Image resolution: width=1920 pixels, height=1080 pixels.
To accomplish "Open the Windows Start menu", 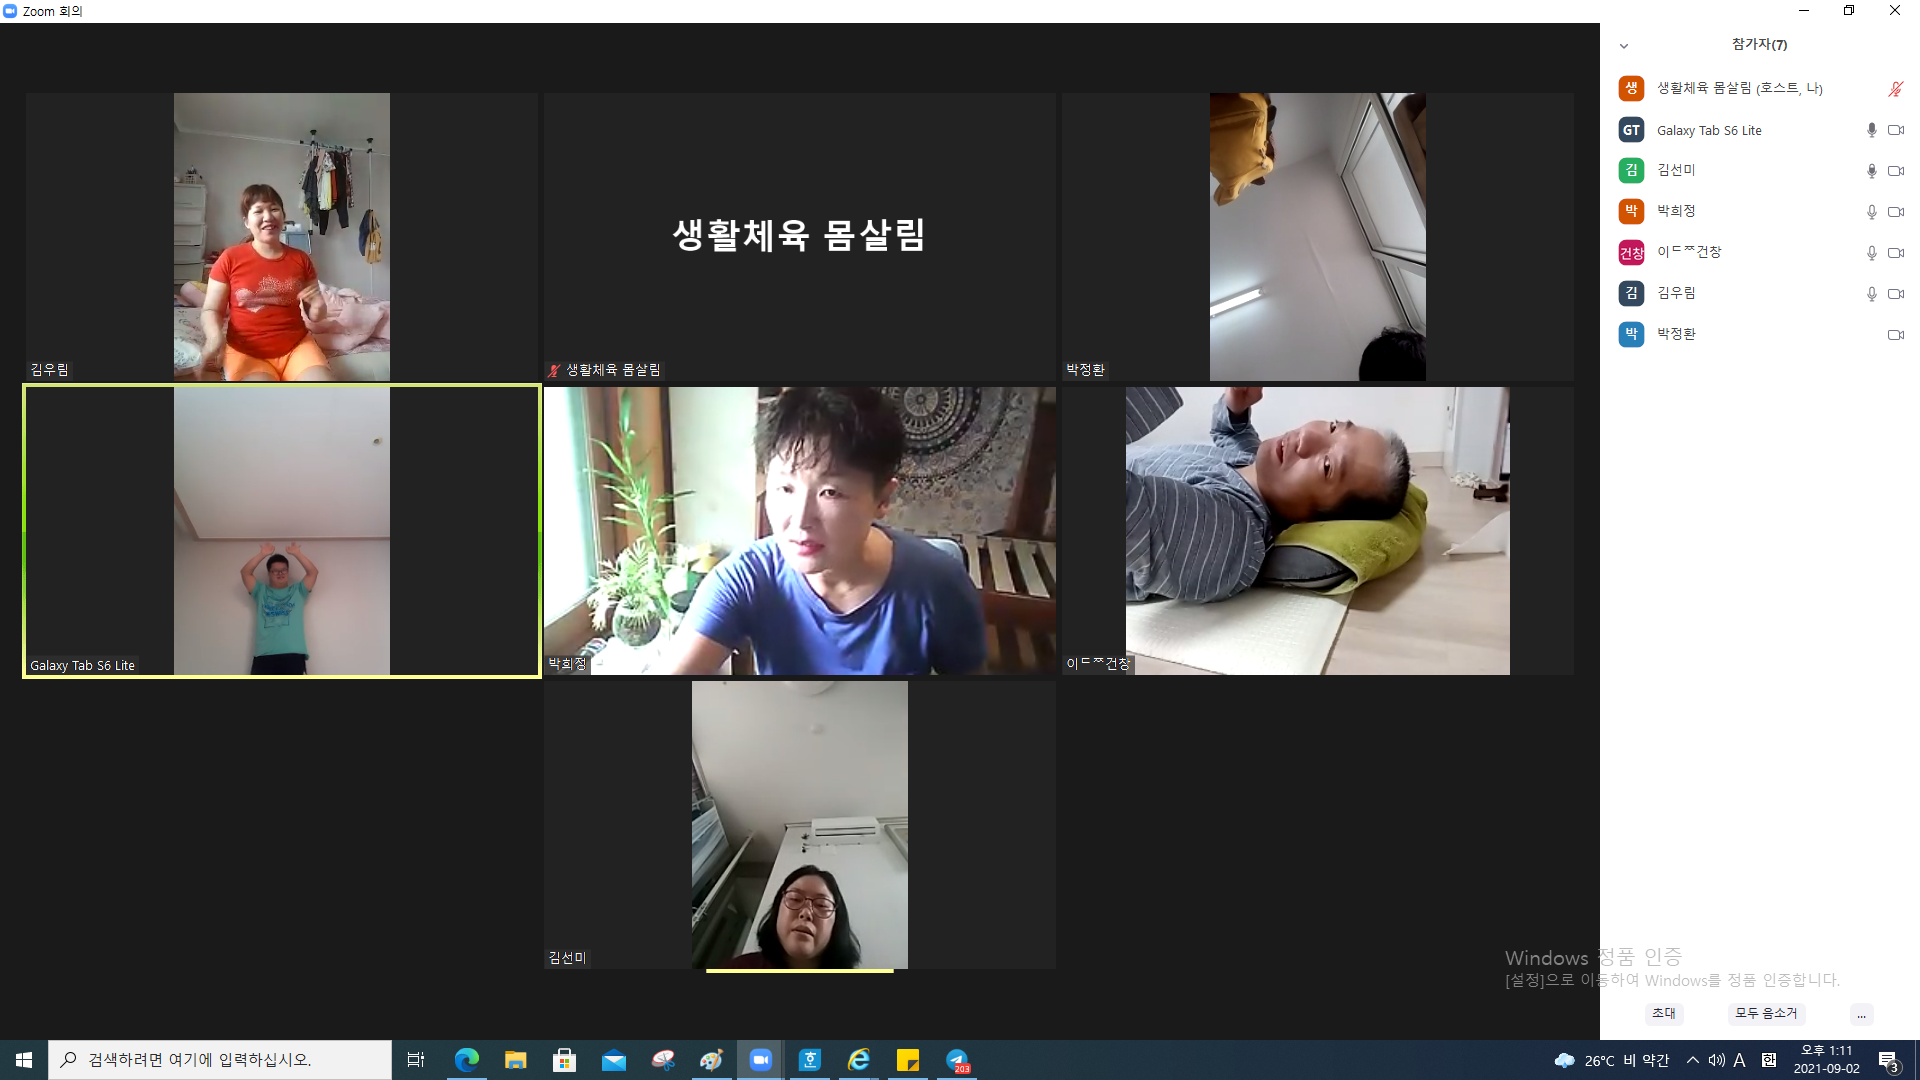I will click(x=24, y=1060).
